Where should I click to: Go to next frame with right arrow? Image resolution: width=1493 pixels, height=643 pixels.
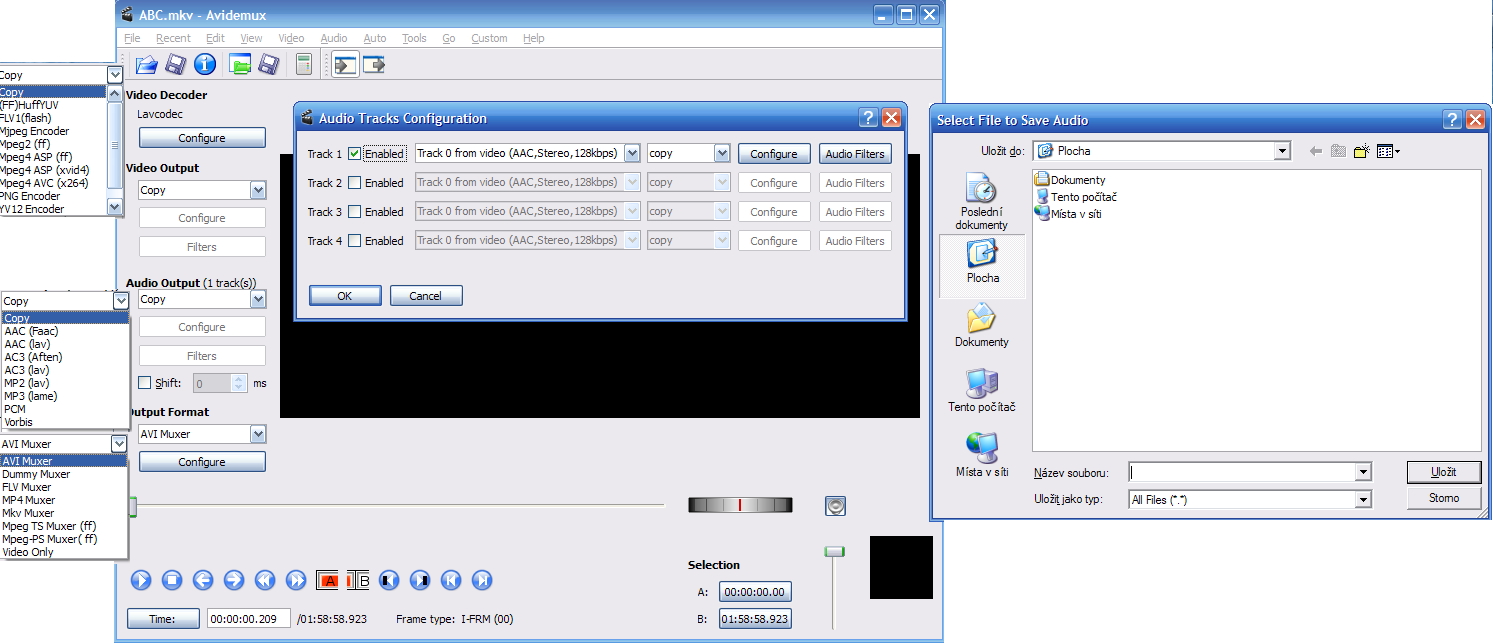tap(234, 580)
